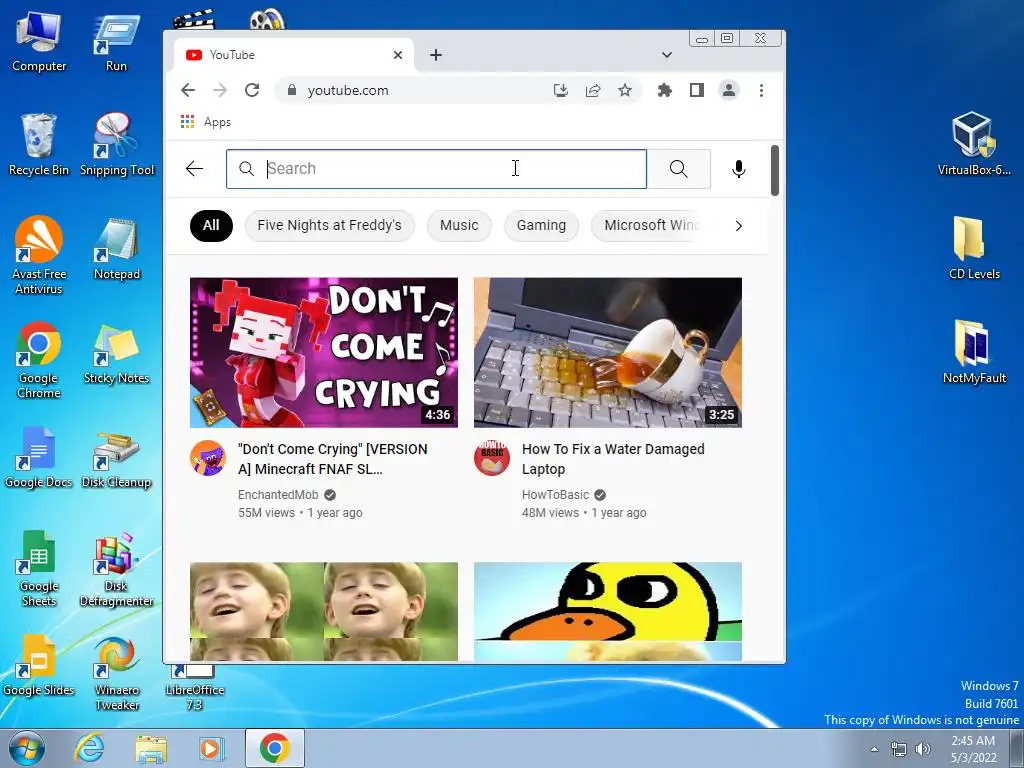Image resolution: width=1024 pixels, height=768 pixels.
Task: Toggle Chrome side panel
Action: (697, 90)
